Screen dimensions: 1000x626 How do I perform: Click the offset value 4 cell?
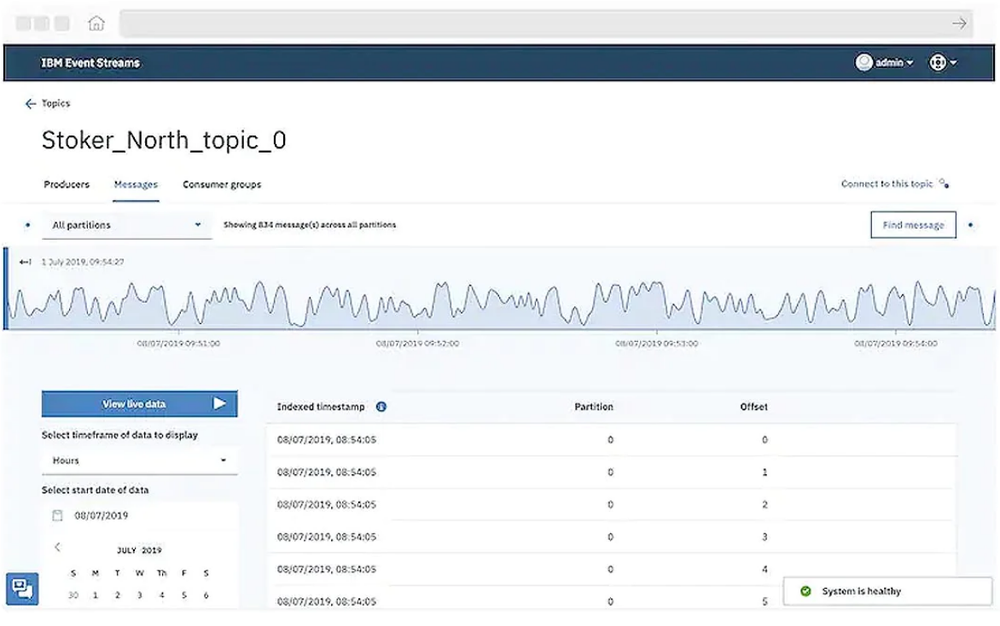765,569
